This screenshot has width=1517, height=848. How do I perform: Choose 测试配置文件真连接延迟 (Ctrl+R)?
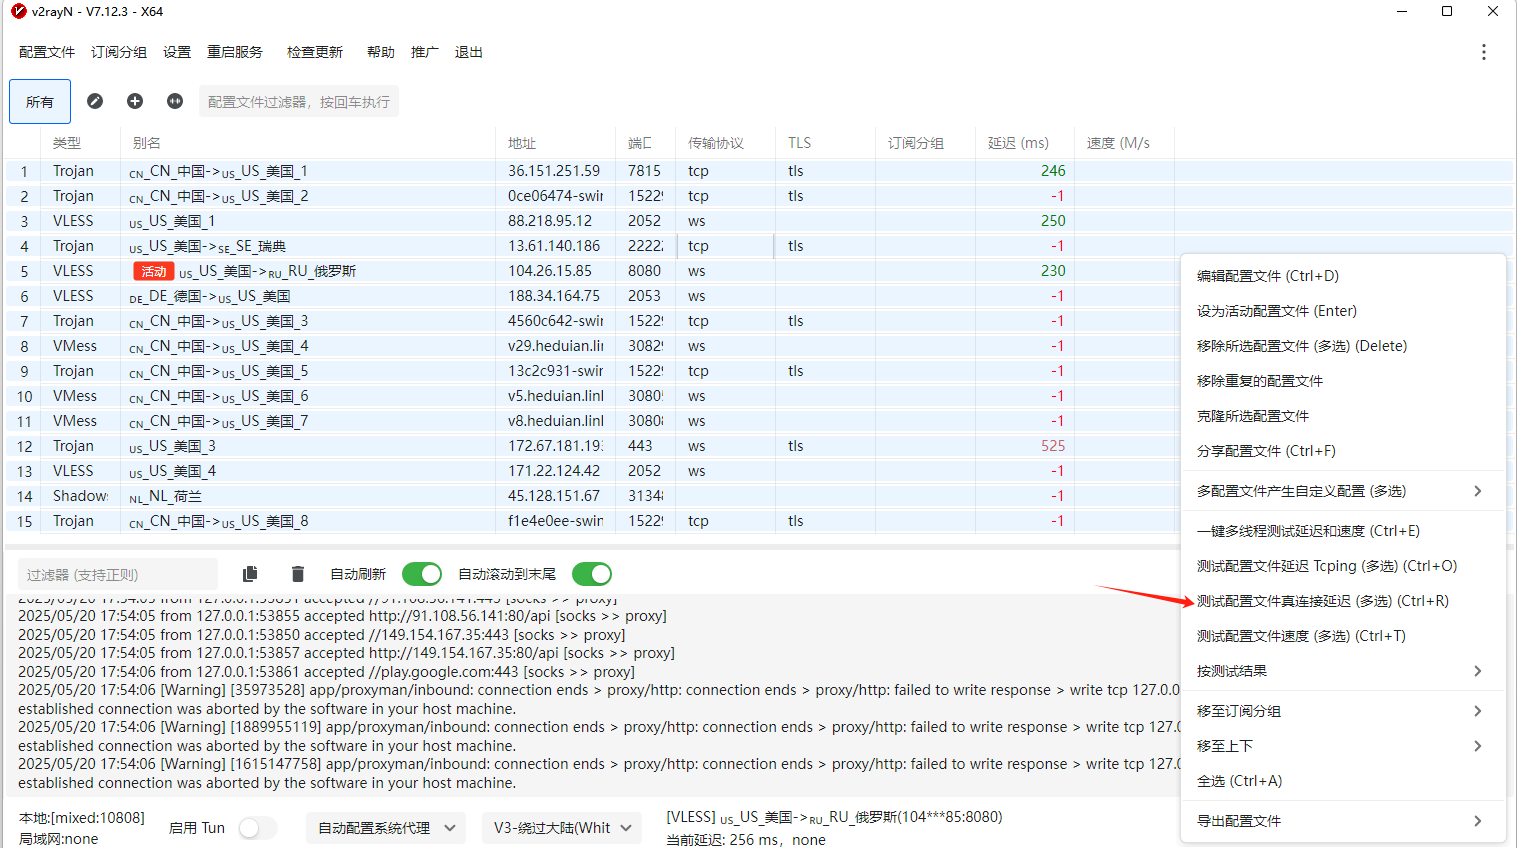(1344, 601)
